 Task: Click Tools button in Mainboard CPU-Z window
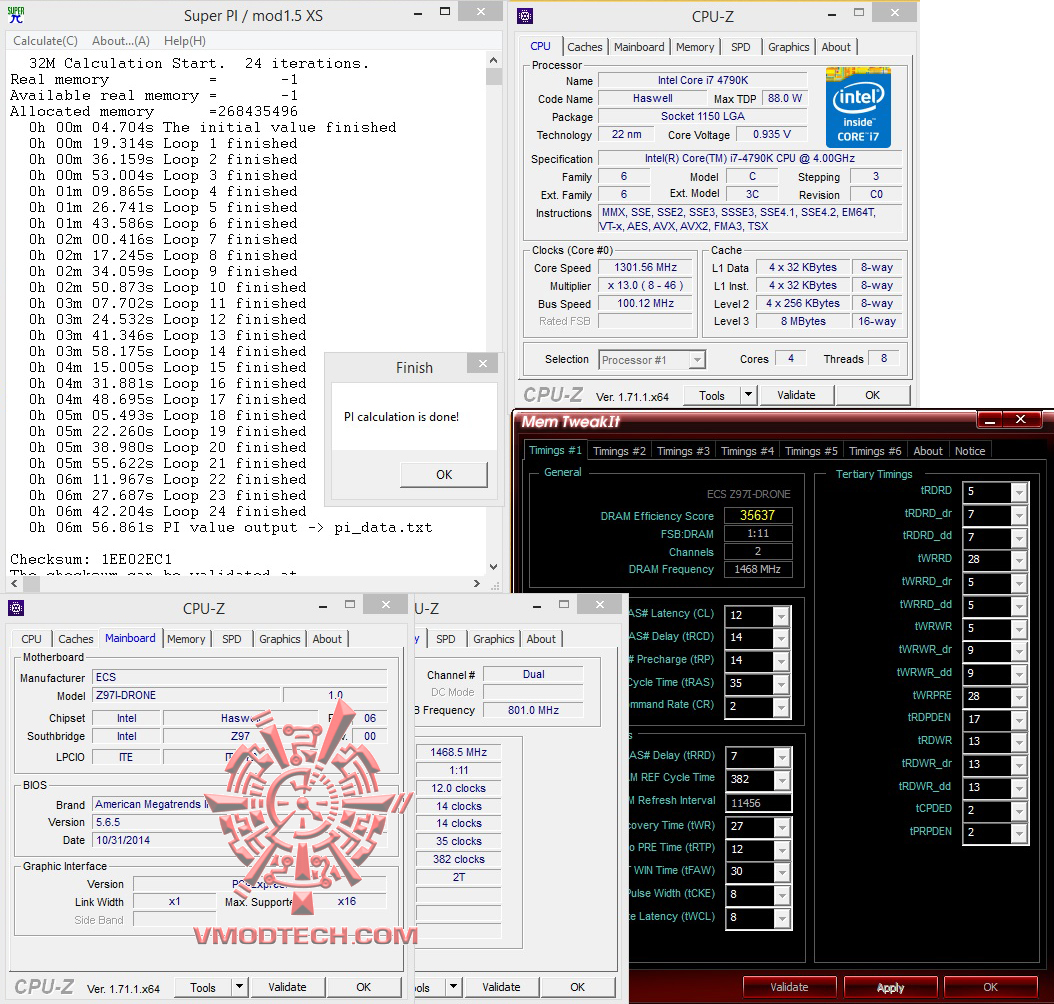tap(203, 987)
